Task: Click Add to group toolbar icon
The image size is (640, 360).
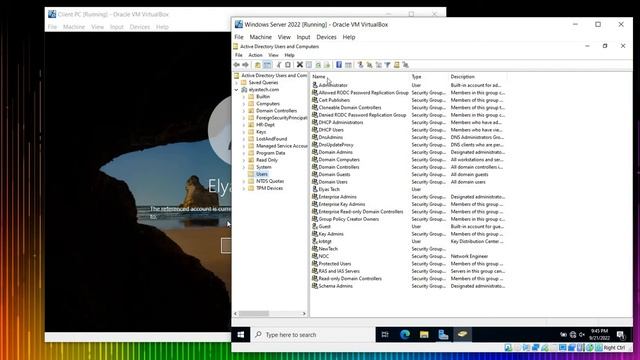Action: click(x=405, y=65)
